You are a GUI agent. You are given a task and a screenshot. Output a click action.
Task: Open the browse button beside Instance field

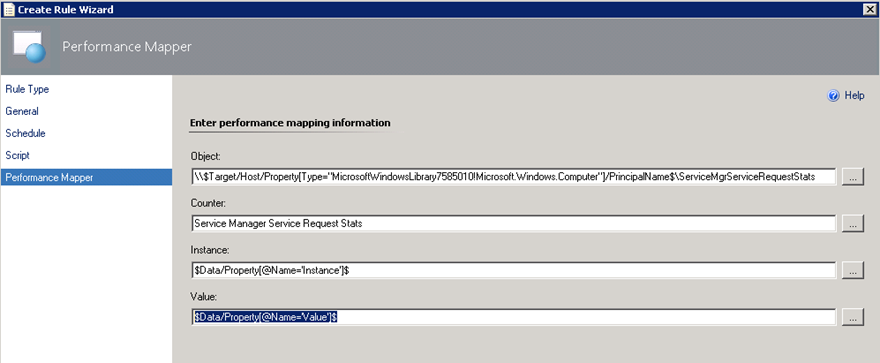(x=852, y=270)
